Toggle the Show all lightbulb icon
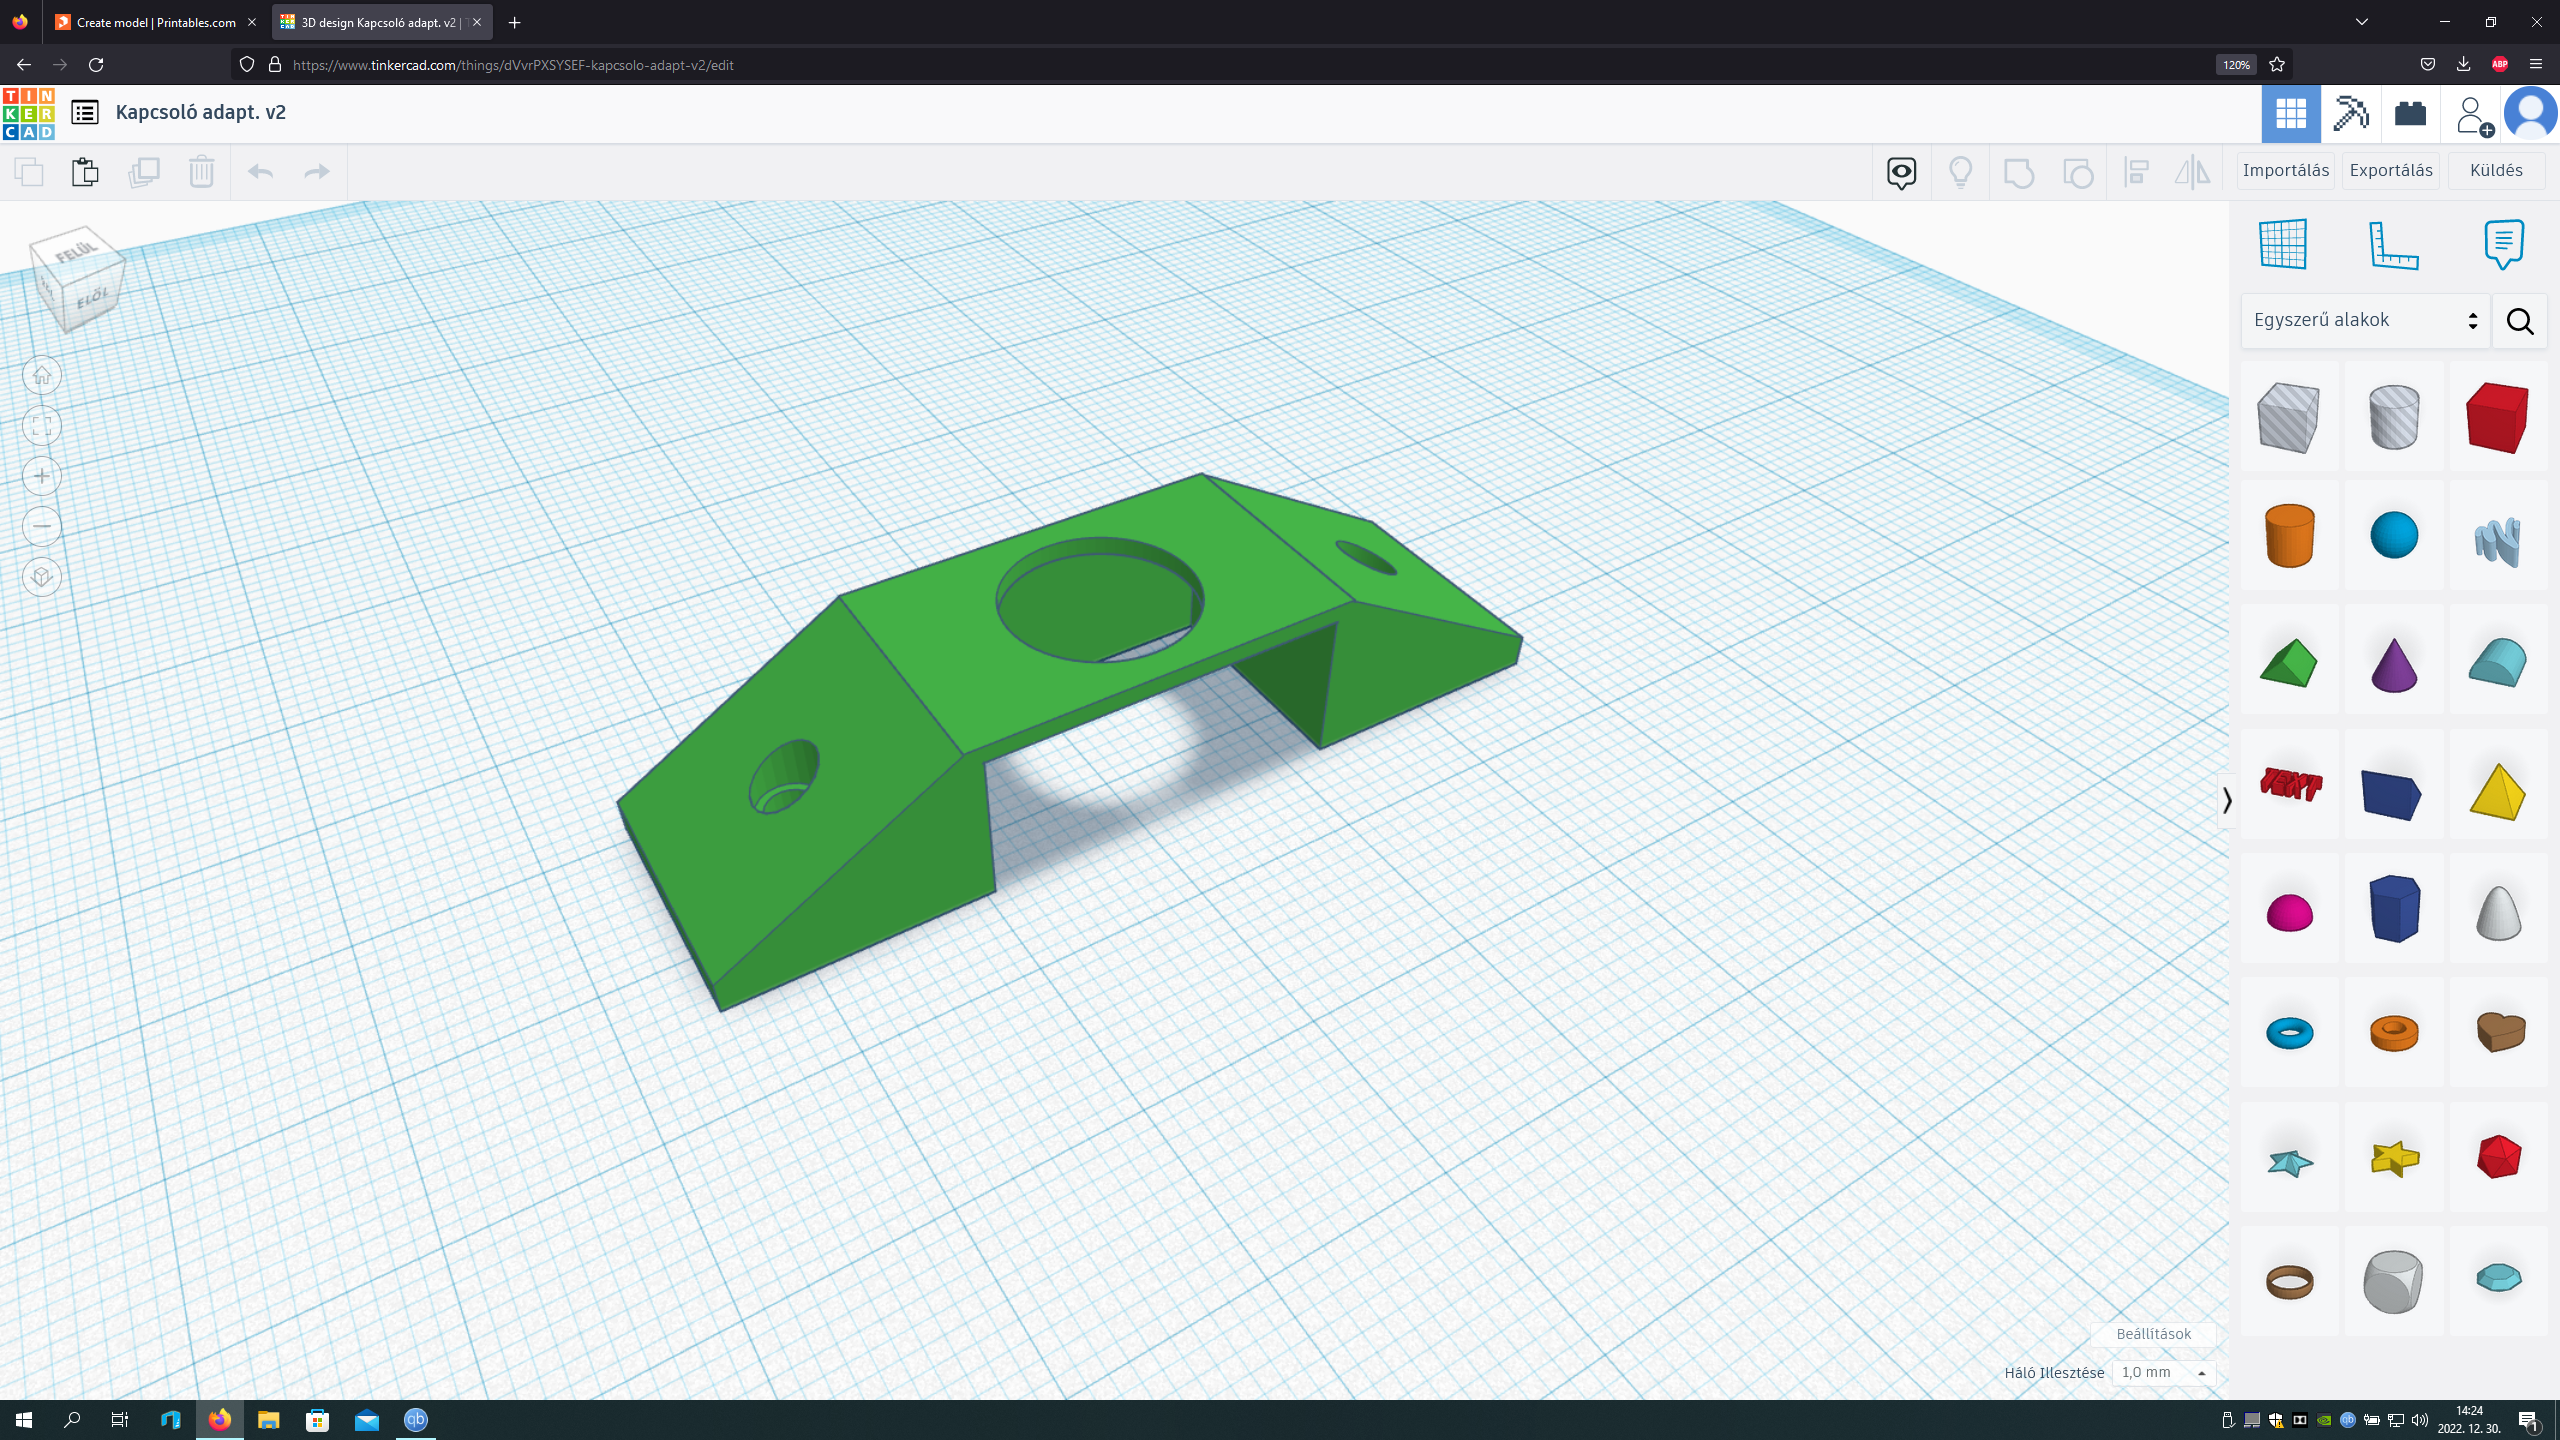The width and height of the screenshot is (2560, 1440). 1960,172
